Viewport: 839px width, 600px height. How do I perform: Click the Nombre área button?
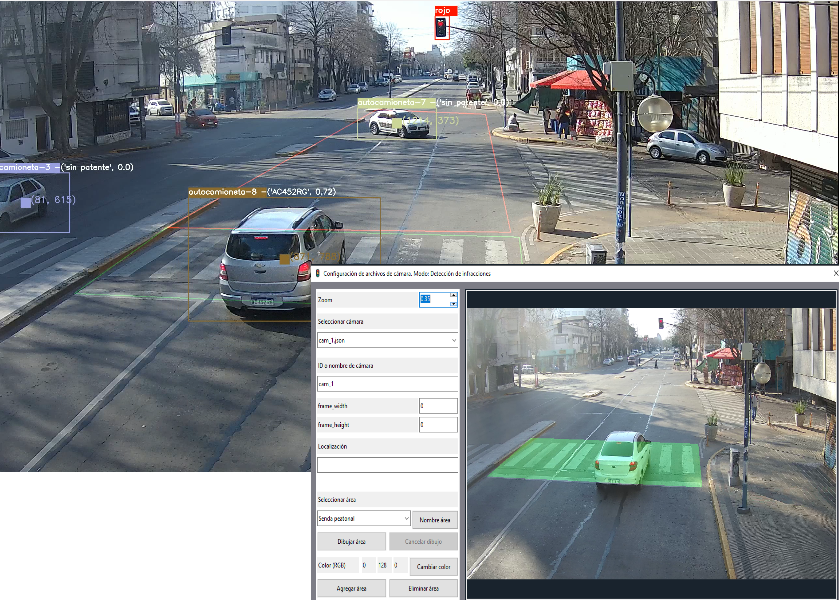[x=435, y=520]
